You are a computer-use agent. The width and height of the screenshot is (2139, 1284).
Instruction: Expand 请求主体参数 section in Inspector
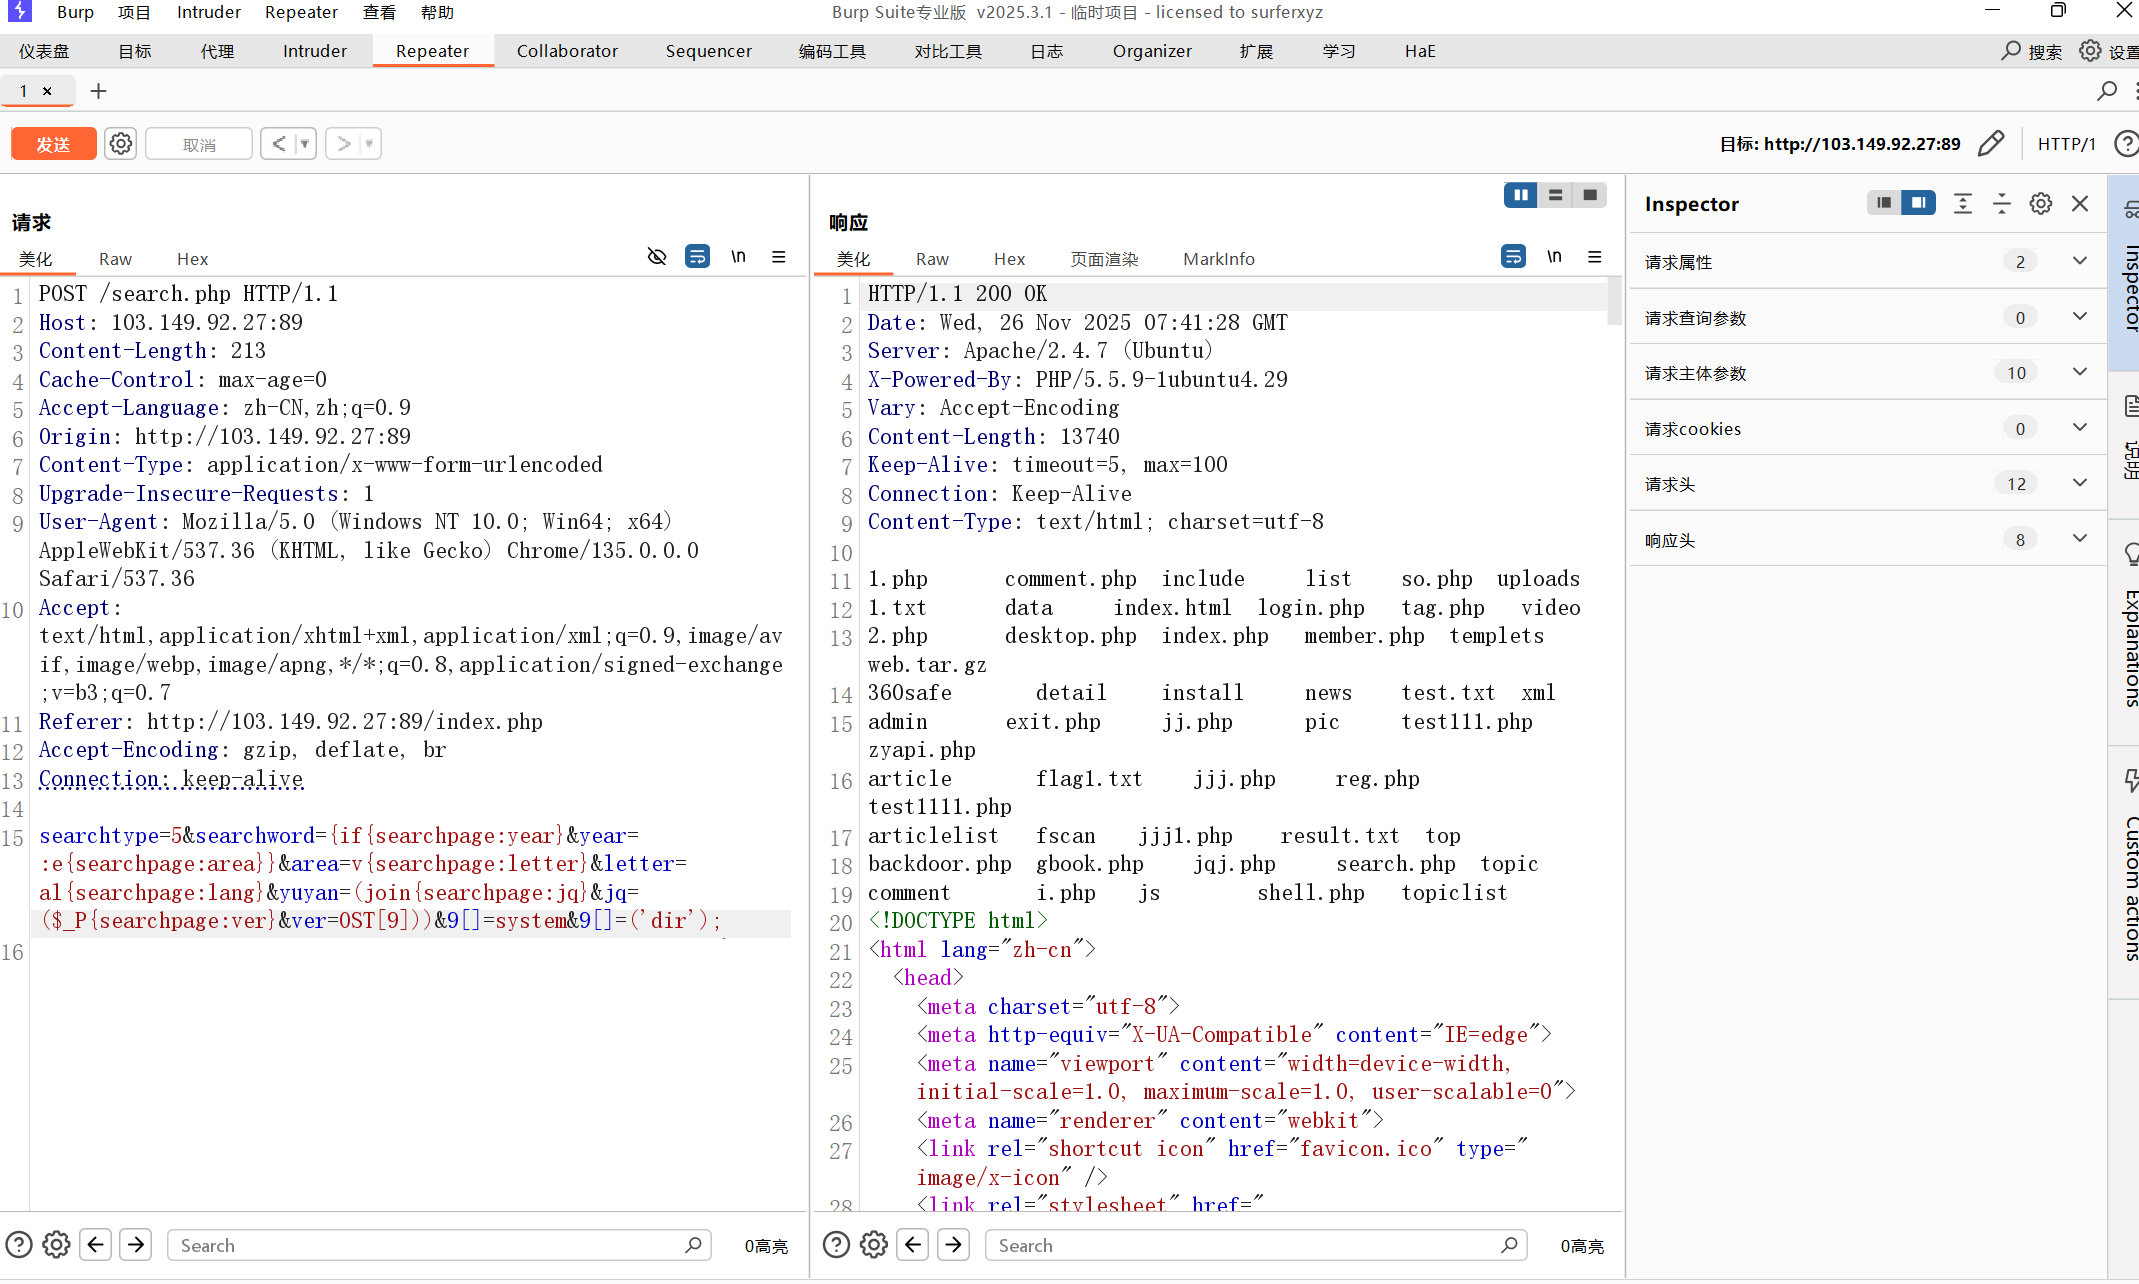tap(2080, 373)
